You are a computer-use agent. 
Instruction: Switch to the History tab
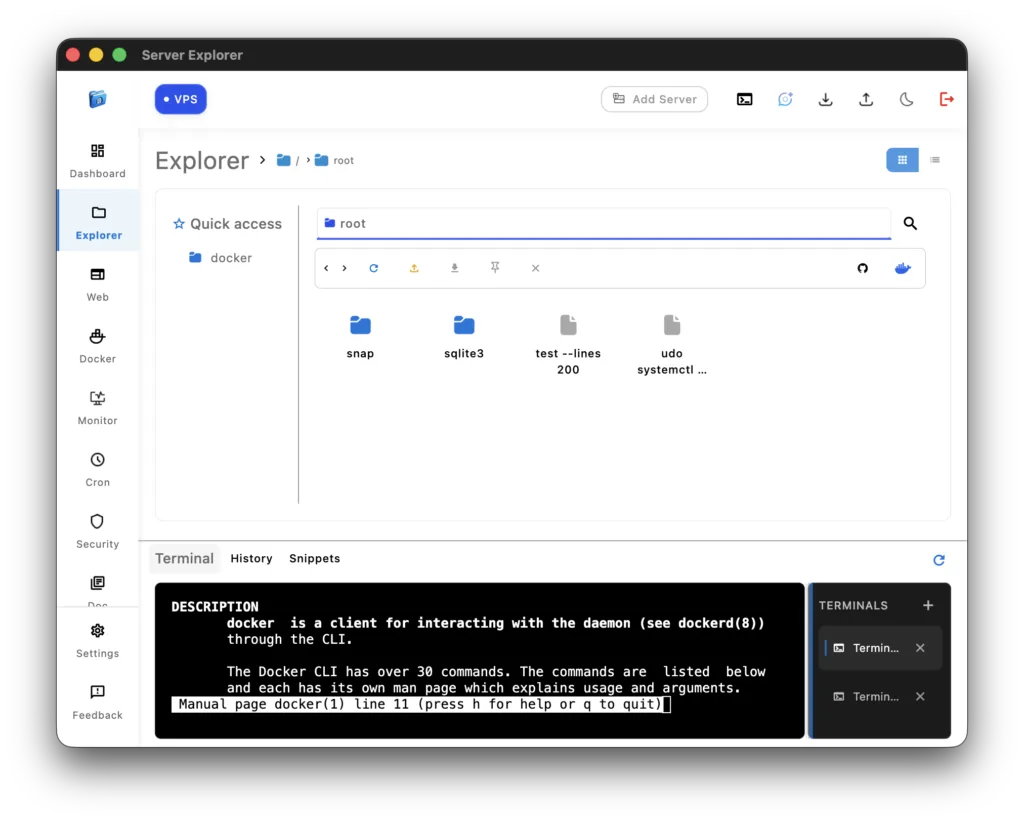click(251, 558)
